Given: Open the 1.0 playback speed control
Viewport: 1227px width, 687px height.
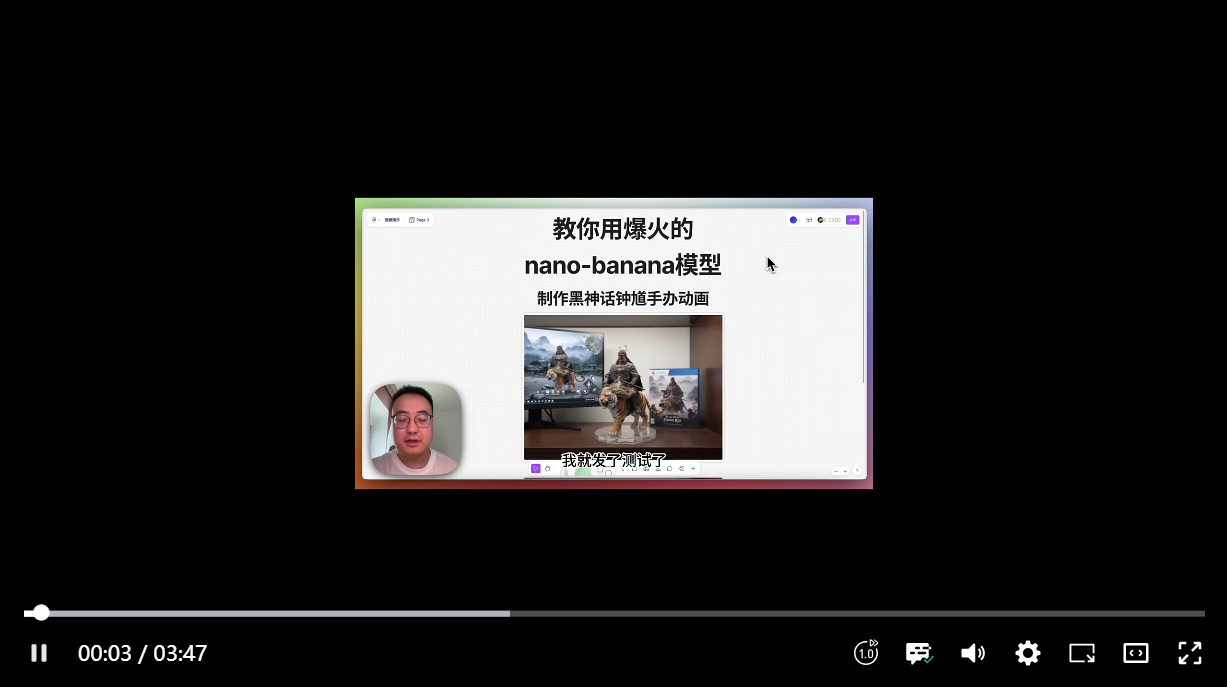Looking at the screenshot, I should tap(866, 652).
